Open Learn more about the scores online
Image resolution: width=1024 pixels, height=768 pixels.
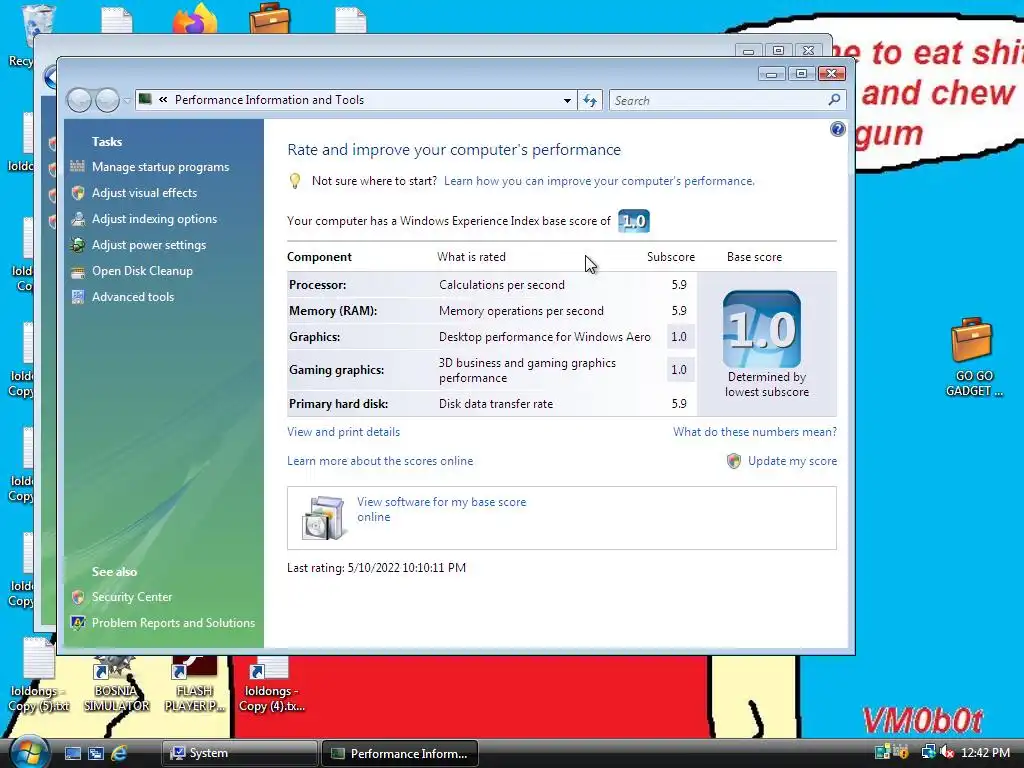click(x=380, y=461)
